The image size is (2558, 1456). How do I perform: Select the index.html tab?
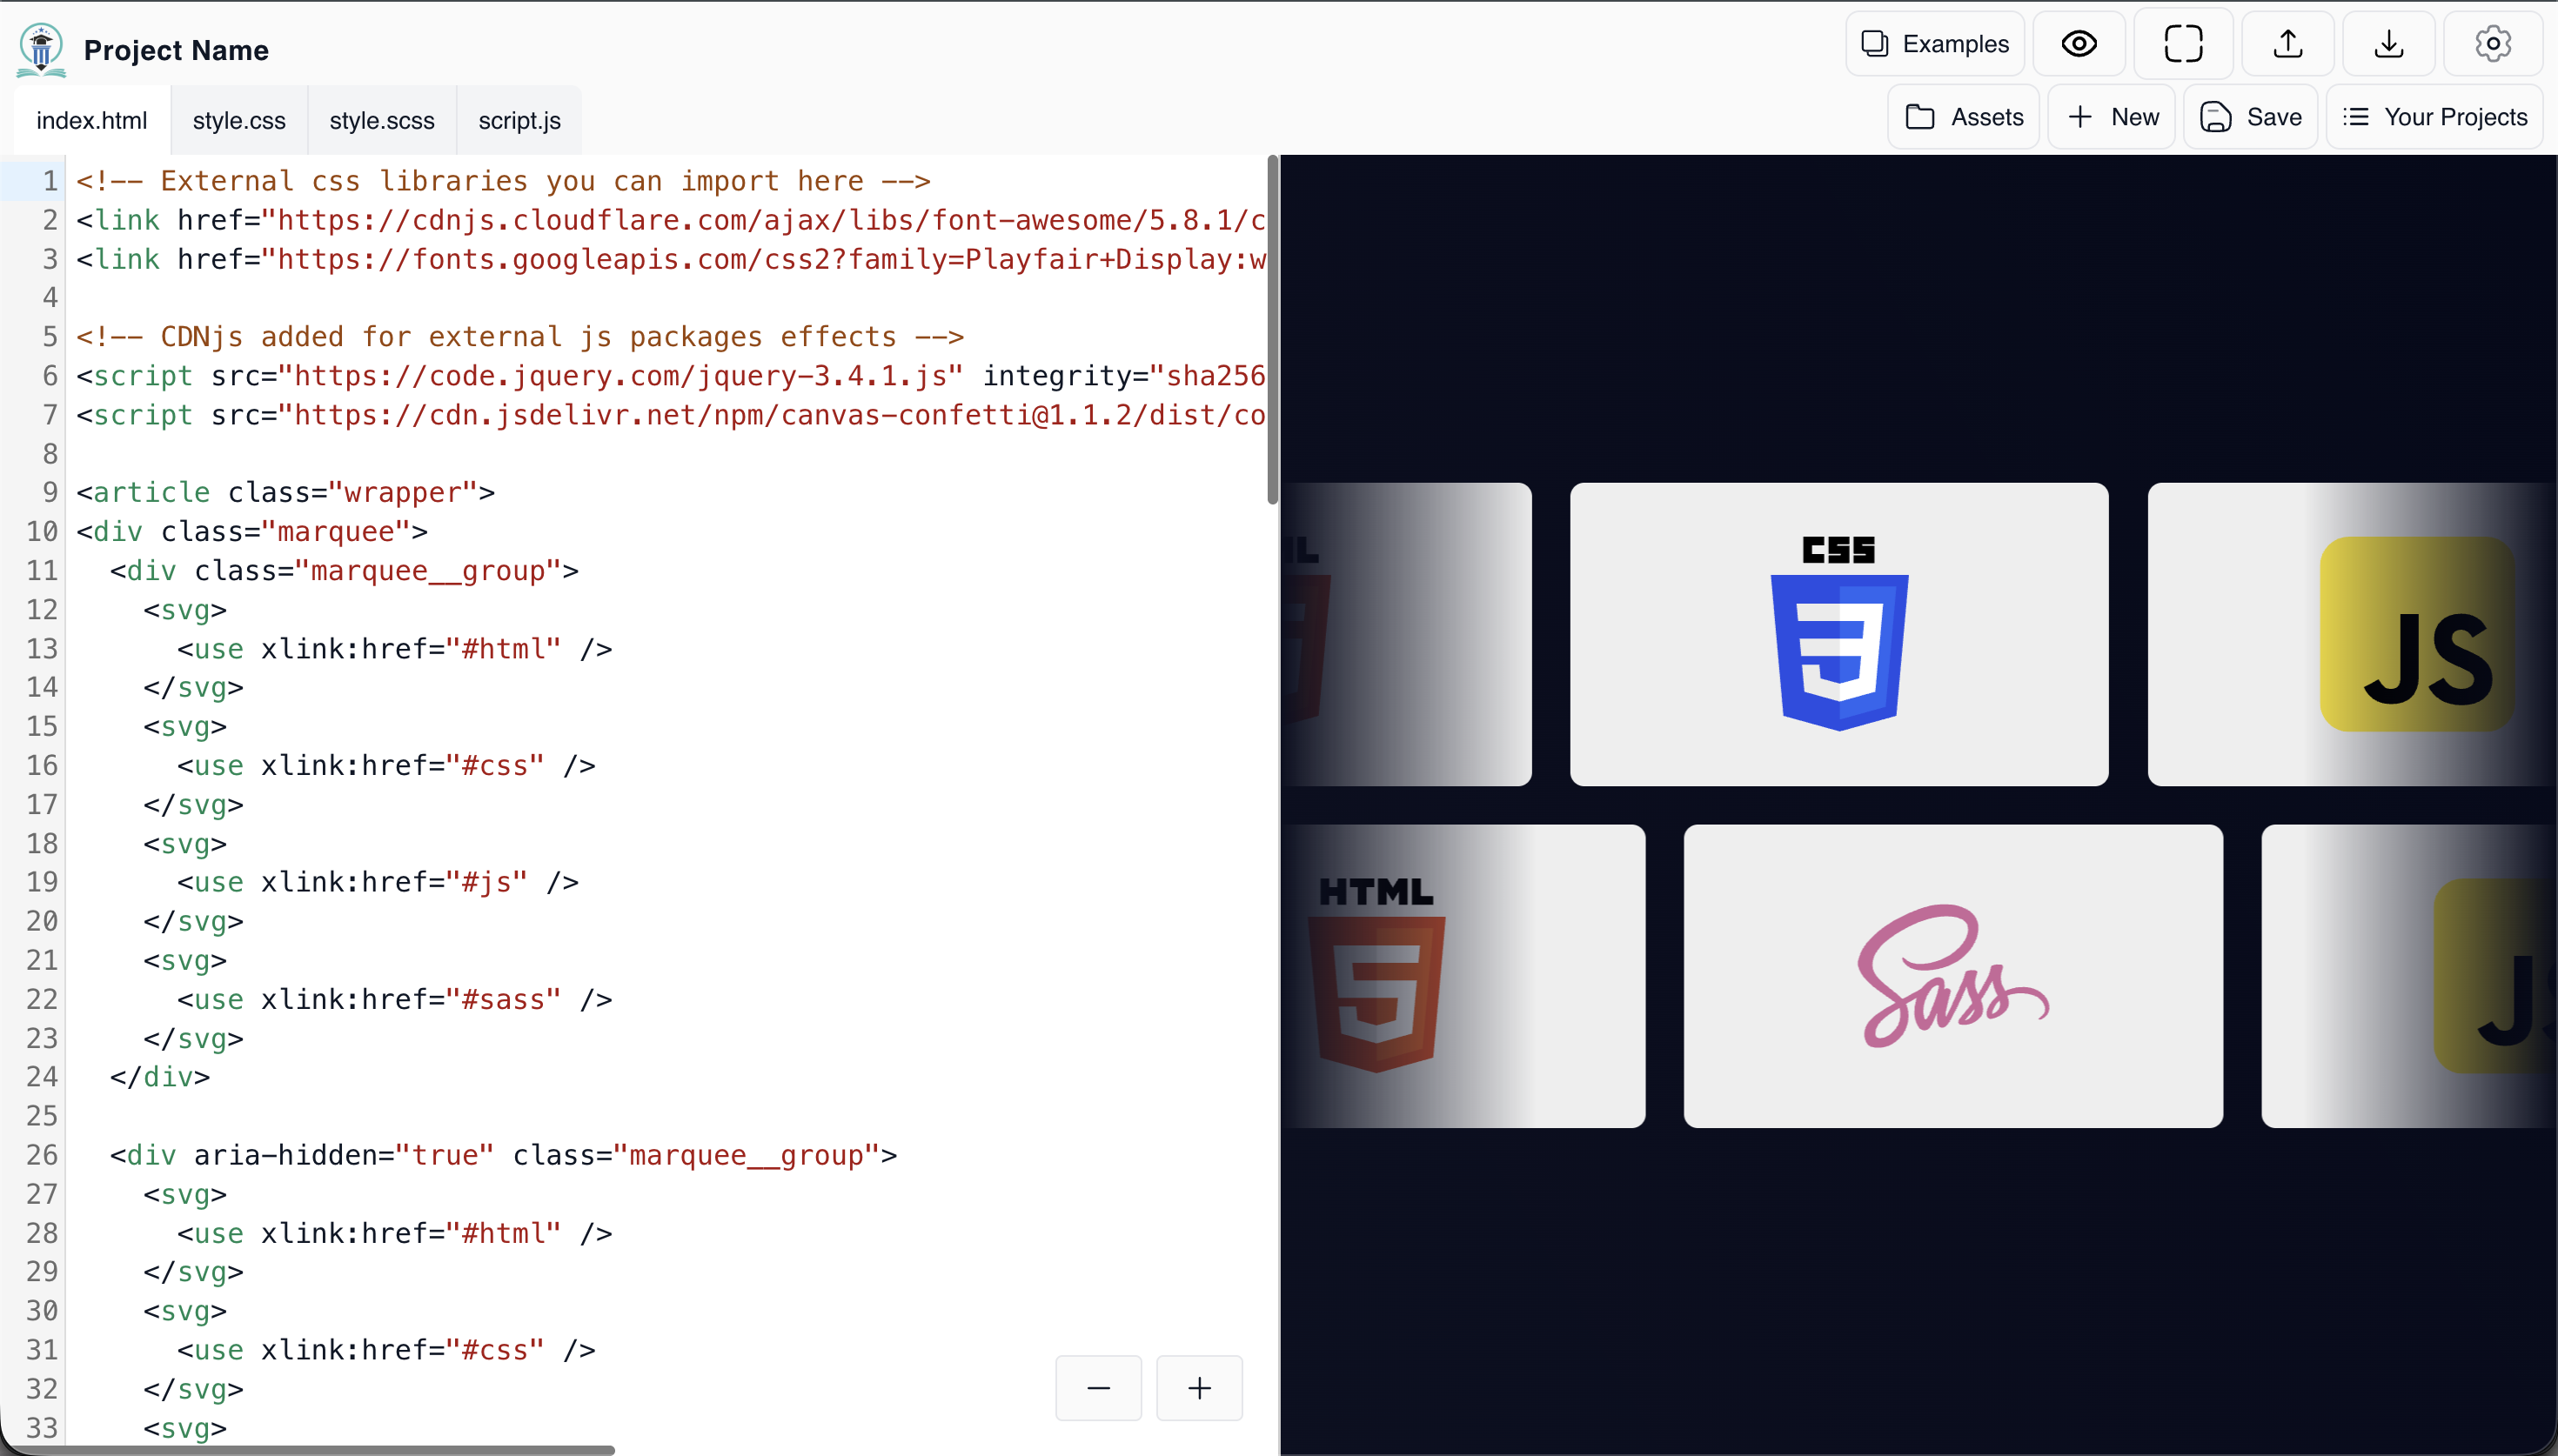pyautogui.click(x=92, y=121)
